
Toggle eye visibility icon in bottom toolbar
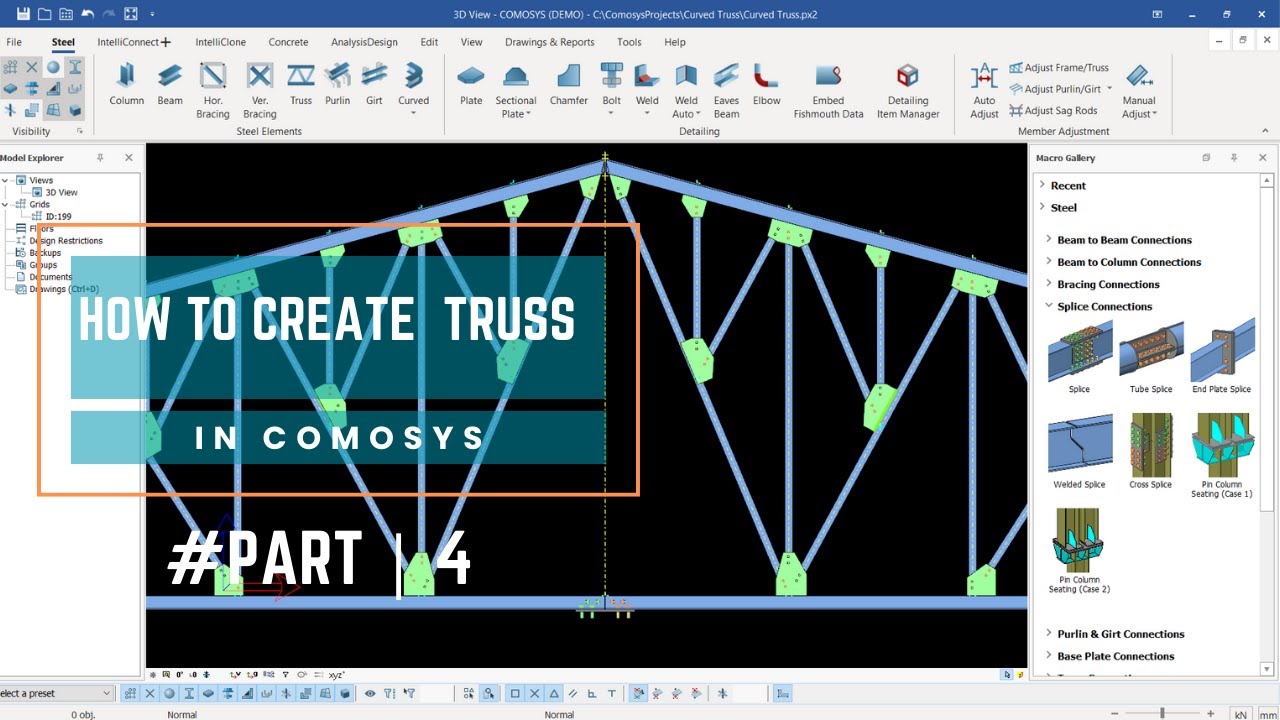(370, 693)
